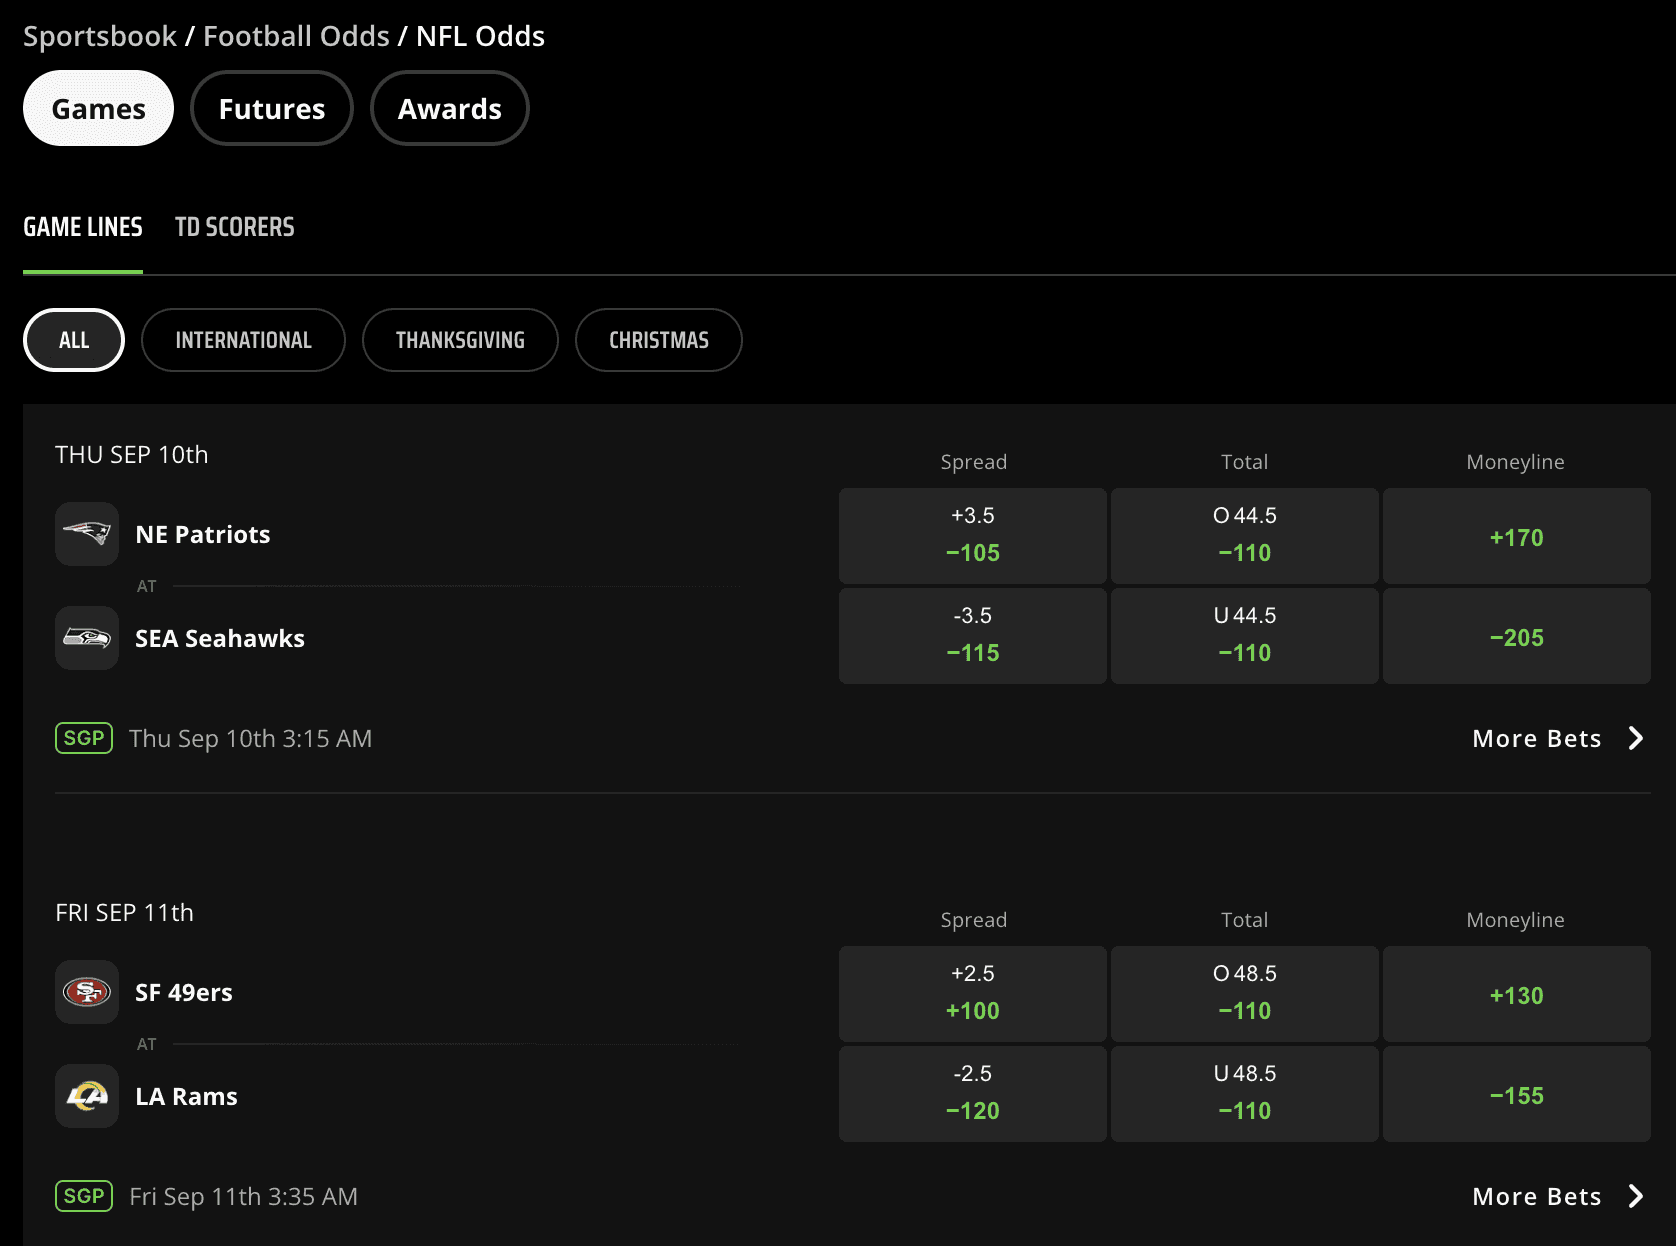Filter games by INTERNATIONAL
Image resolution: width=1676 pixels, height=1246 pixels.
pyautogui.click(x=244, y=340)
